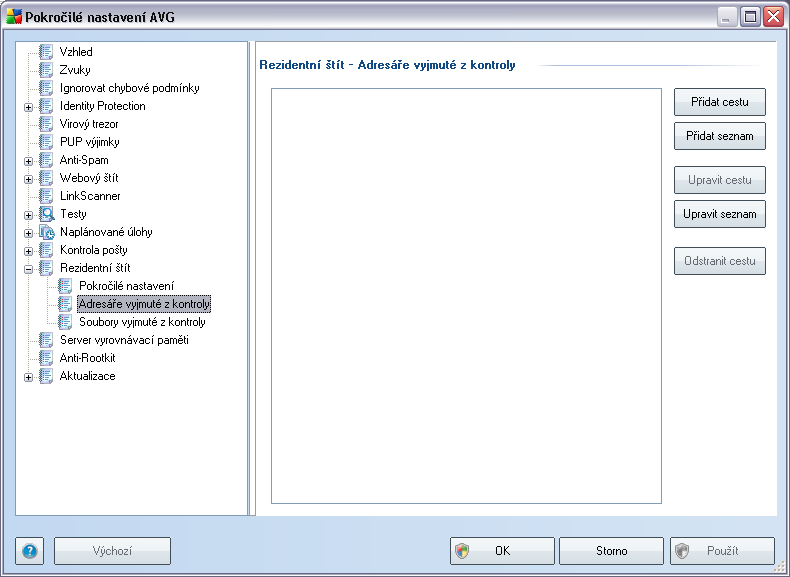This screenshot has height=577, width=790.
Task: Select Testy label in the tree
Action: [x=73, y=214]
